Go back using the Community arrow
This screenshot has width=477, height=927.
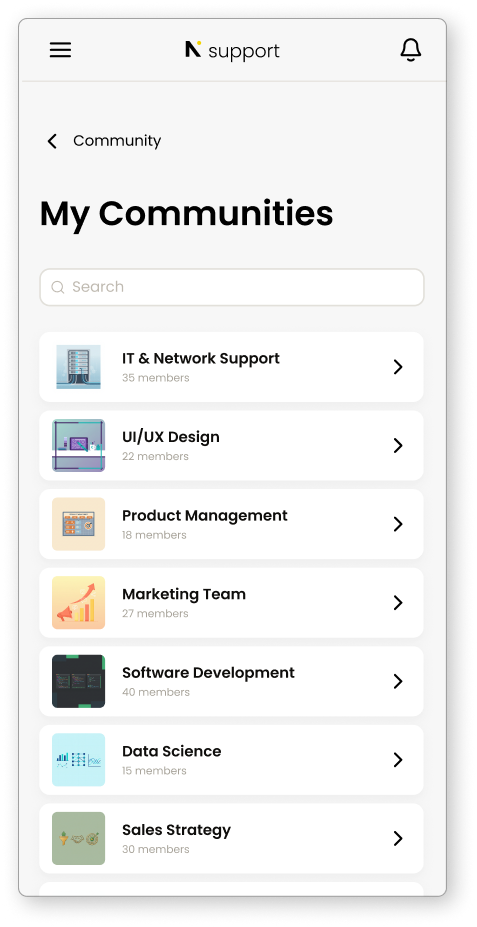tap(52, 141)
